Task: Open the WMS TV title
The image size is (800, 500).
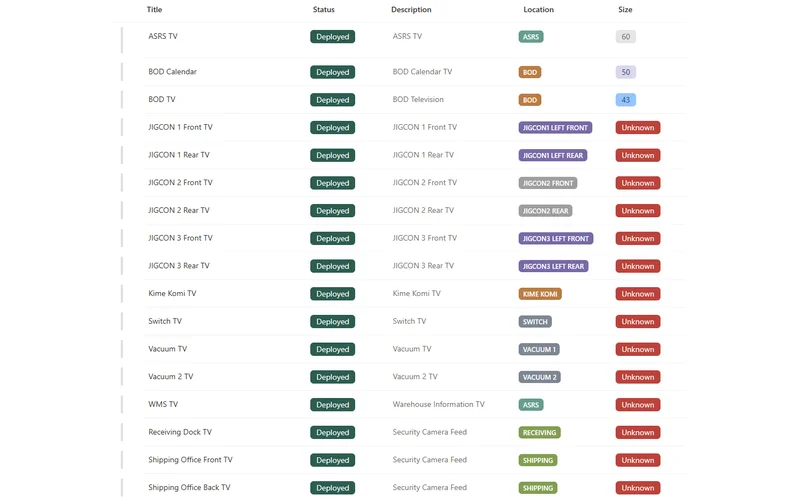Action: (163, 405)
